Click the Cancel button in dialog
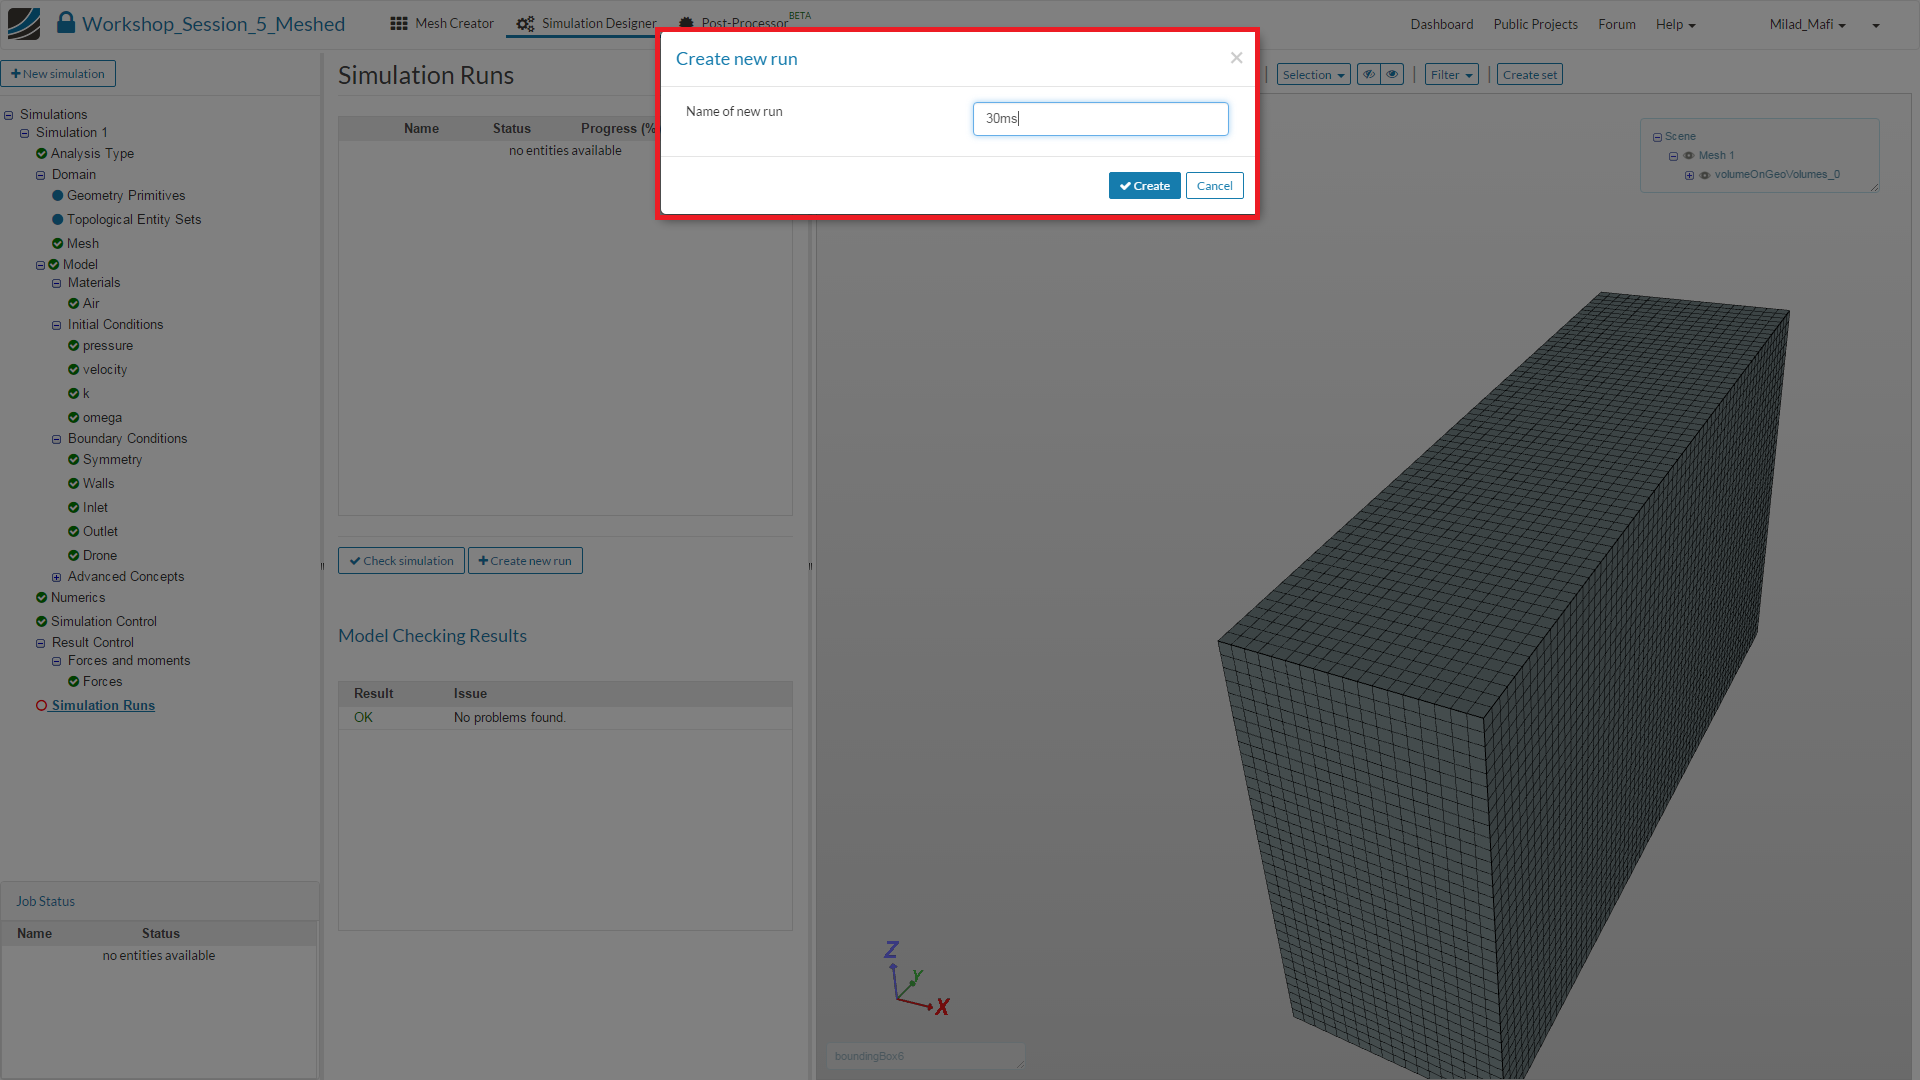Viewport: 1920px width, 1080px height. click(x=1214, y=186)
